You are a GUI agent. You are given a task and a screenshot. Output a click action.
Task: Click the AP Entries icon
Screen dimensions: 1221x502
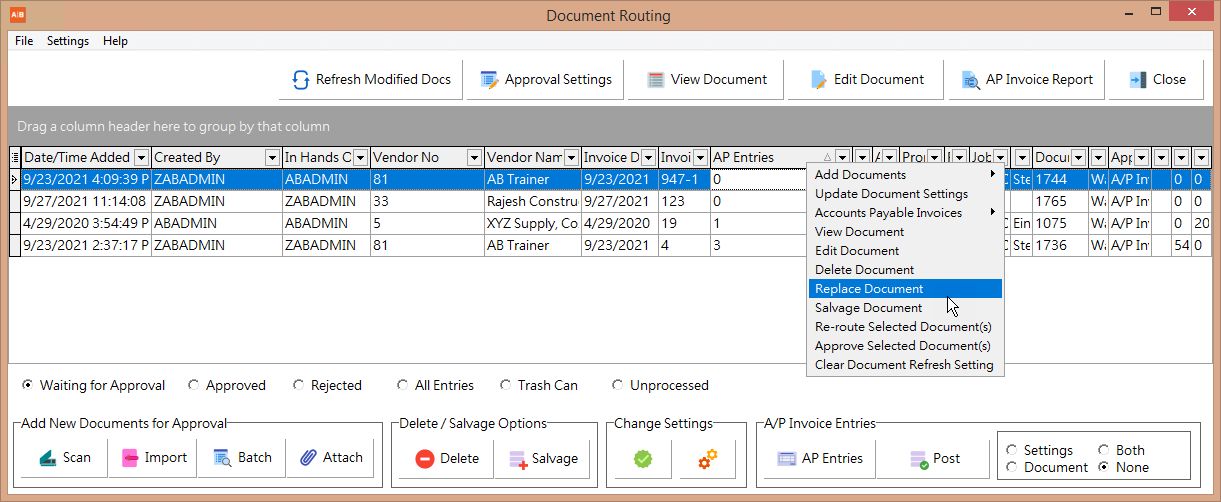pos(786,459)
